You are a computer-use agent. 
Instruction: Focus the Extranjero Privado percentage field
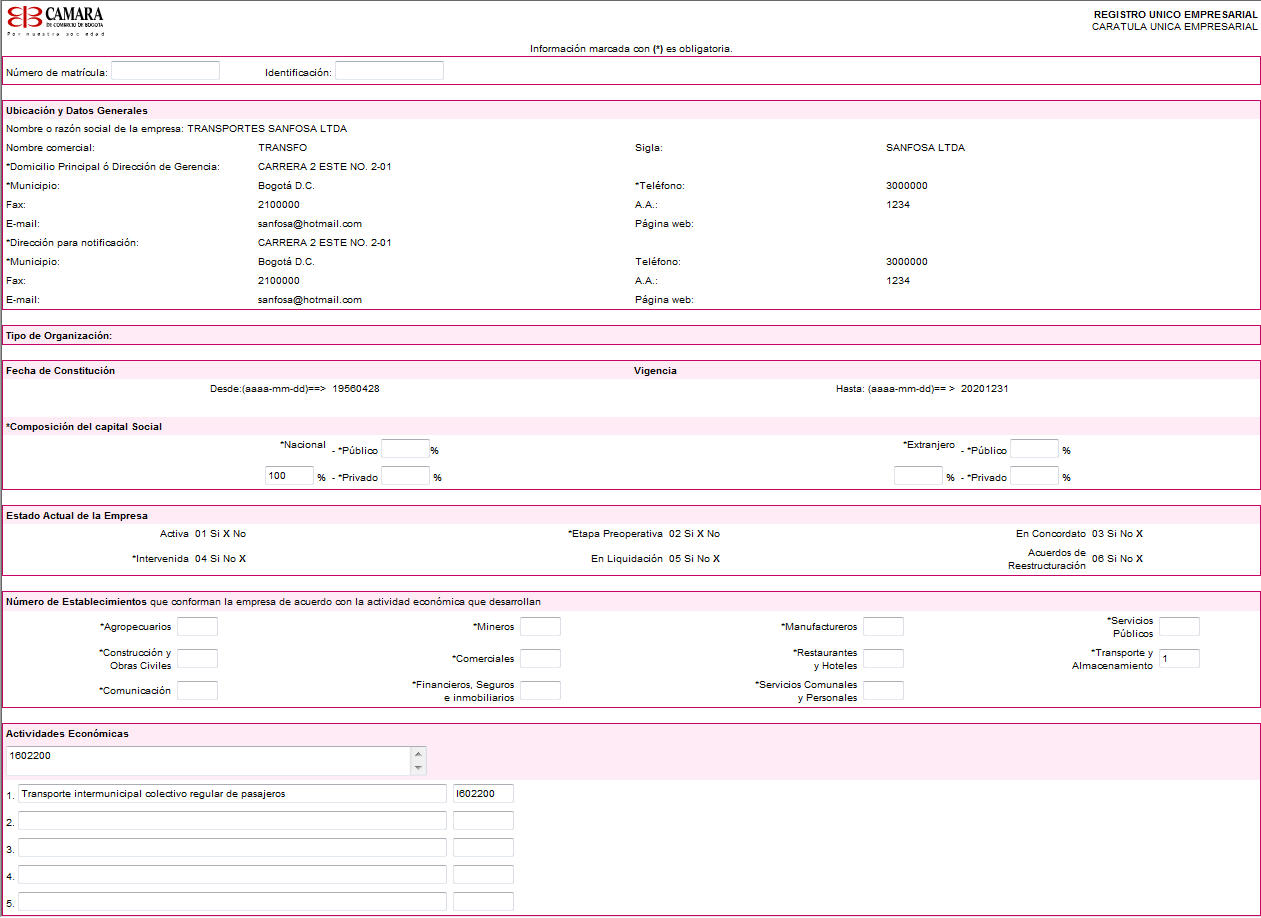[1034, 476]
